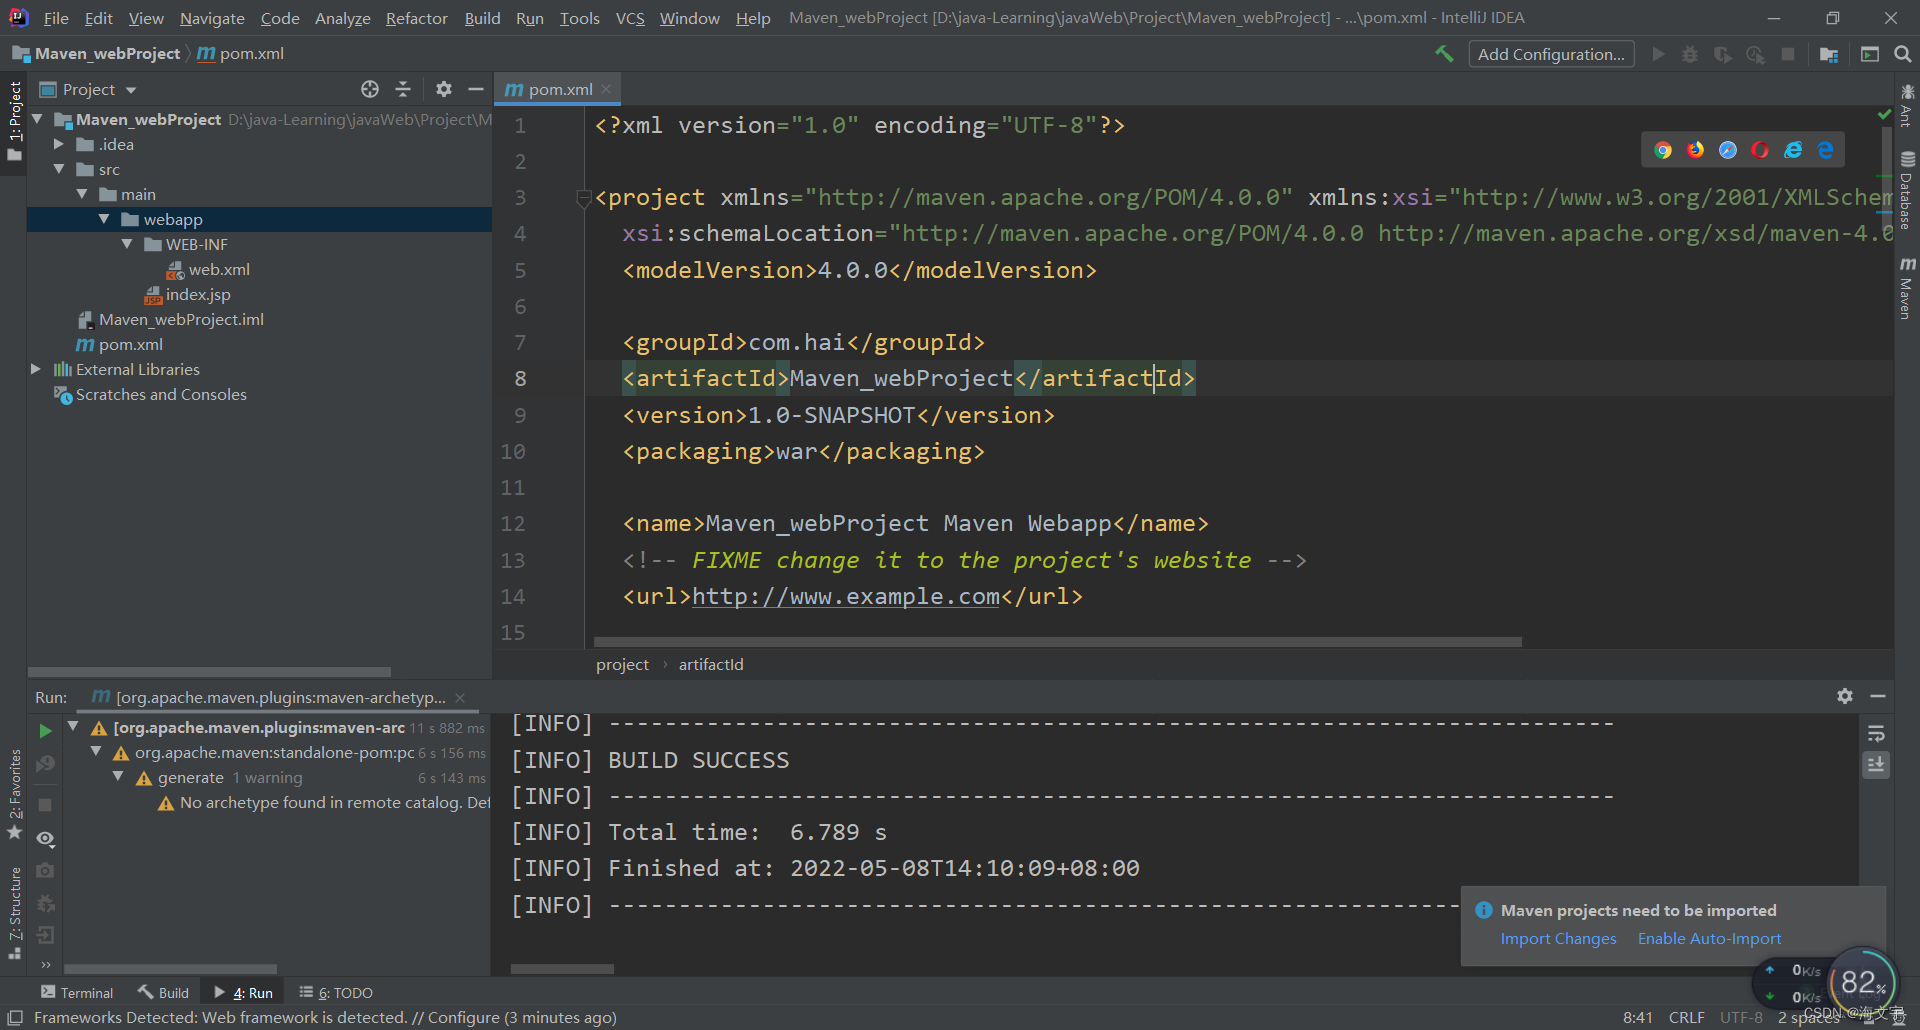
Task: Open in Edge browser icon
Action: [1826, 150]
